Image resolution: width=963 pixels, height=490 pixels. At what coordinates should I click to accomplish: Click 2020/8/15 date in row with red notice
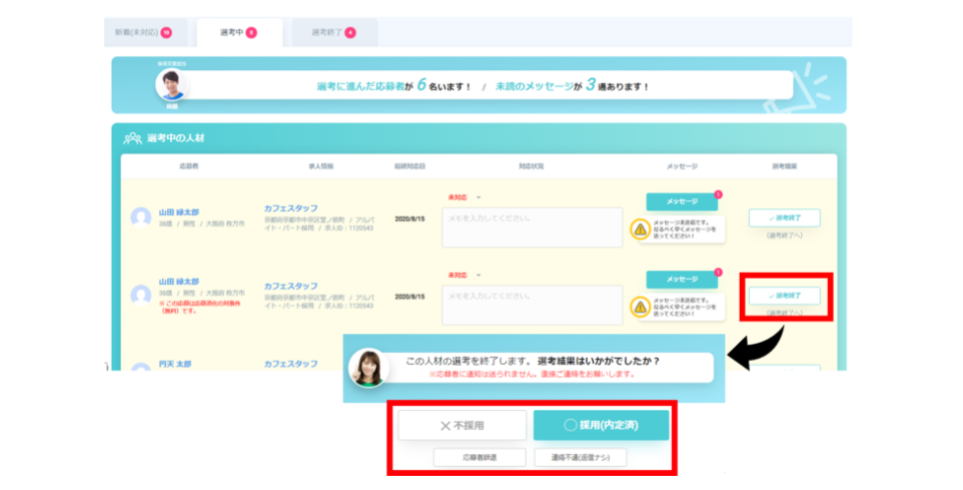[x=410, y=297]
